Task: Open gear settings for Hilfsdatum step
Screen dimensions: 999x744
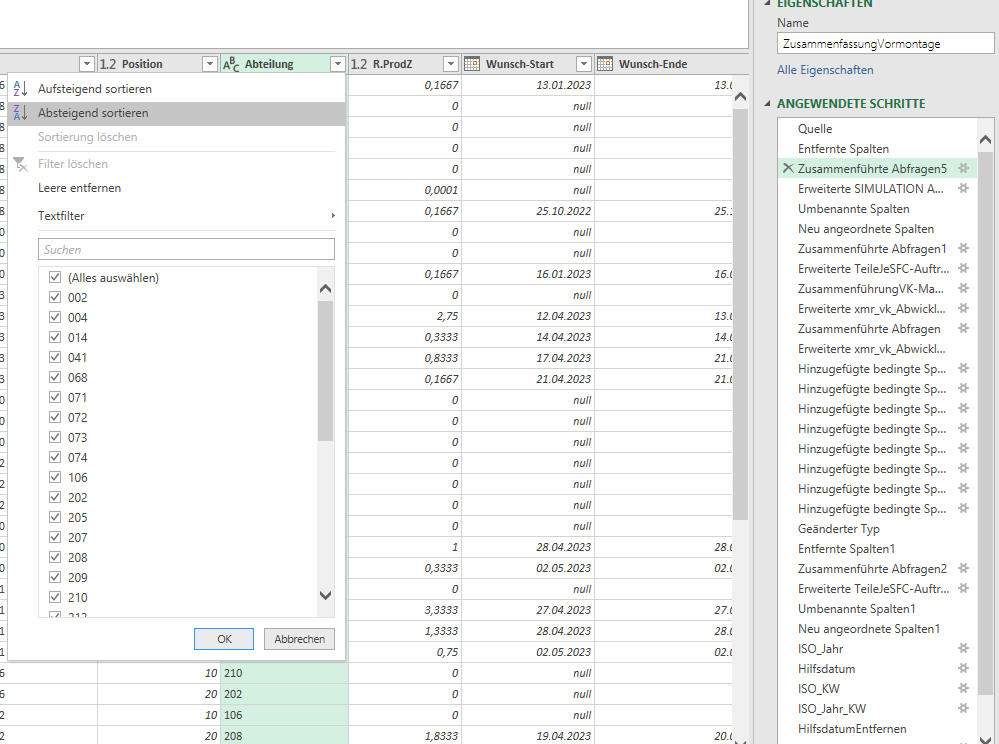Action: click(x=963, y=668)
